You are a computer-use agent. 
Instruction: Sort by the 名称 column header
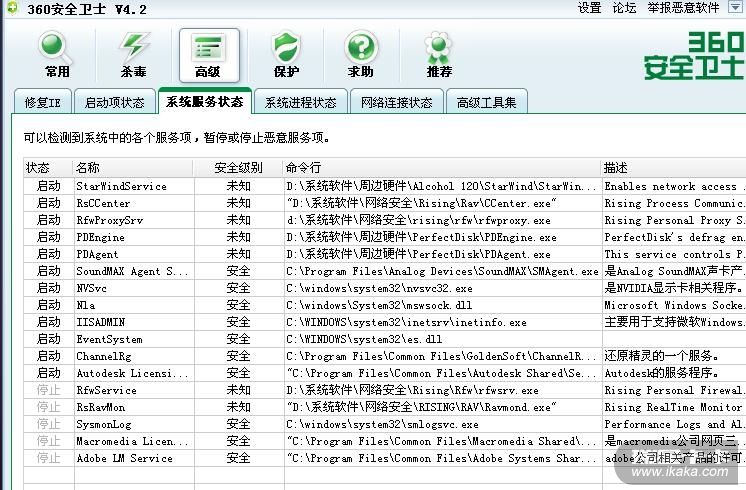tap(134, 167)
